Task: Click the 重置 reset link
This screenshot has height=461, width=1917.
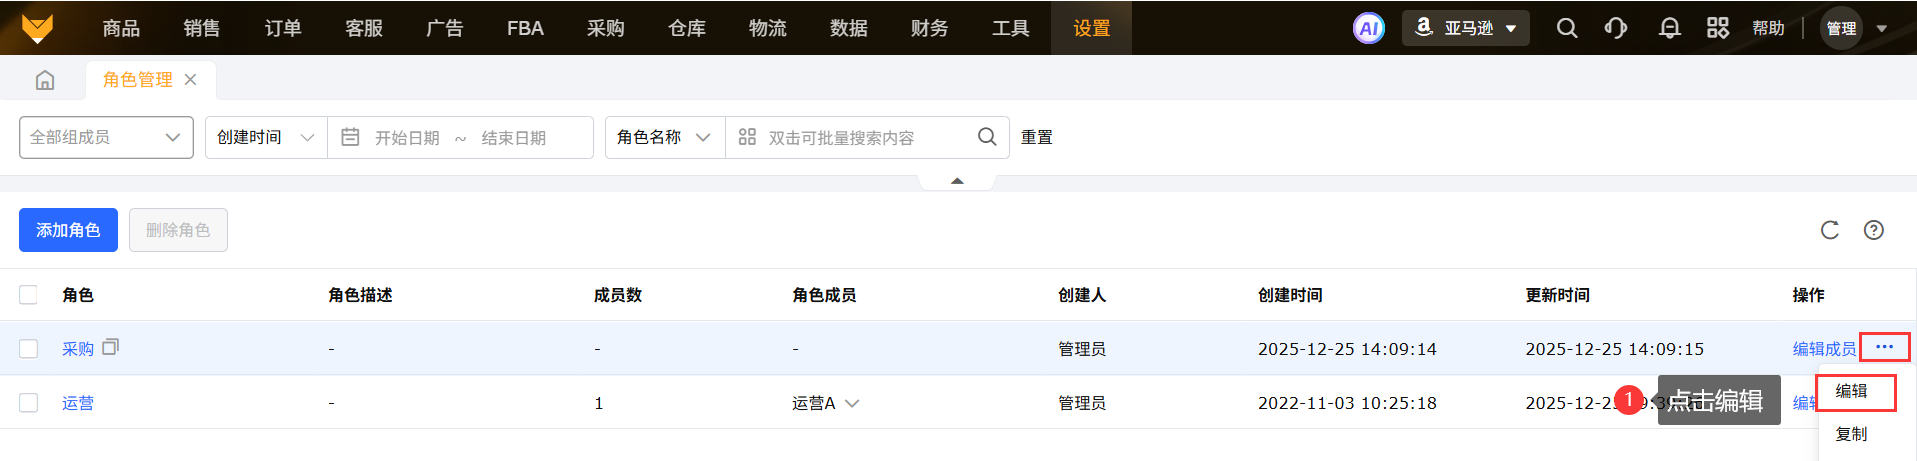Action: 1036,137
